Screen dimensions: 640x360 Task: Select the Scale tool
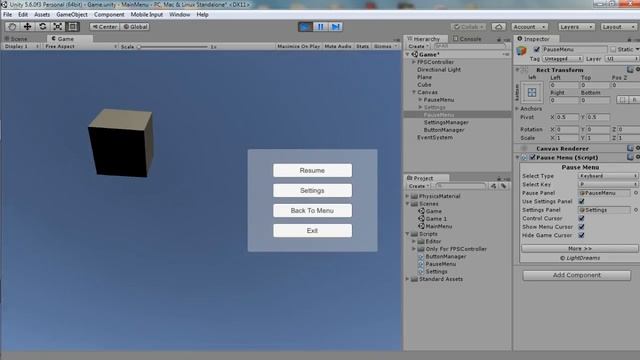[x=58, y=27]
